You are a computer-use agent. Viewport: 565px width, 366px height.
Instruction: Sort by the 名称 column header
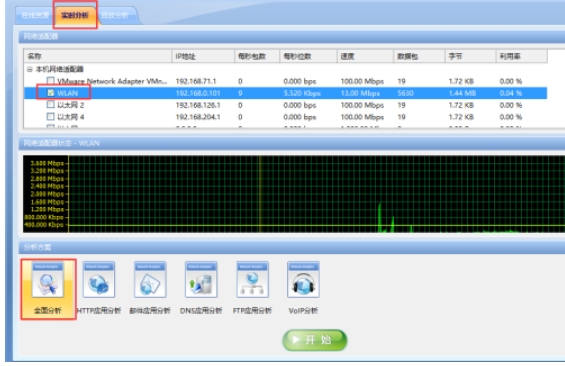[x=98, y=56]
